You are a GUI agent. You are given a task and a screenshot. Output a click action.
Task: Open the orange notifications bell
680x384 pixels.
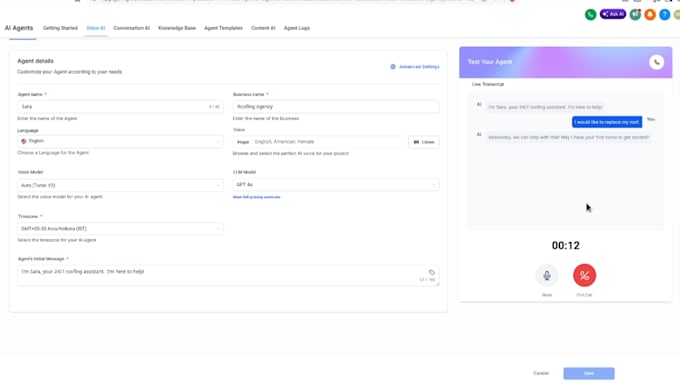(x=650, y=14)
